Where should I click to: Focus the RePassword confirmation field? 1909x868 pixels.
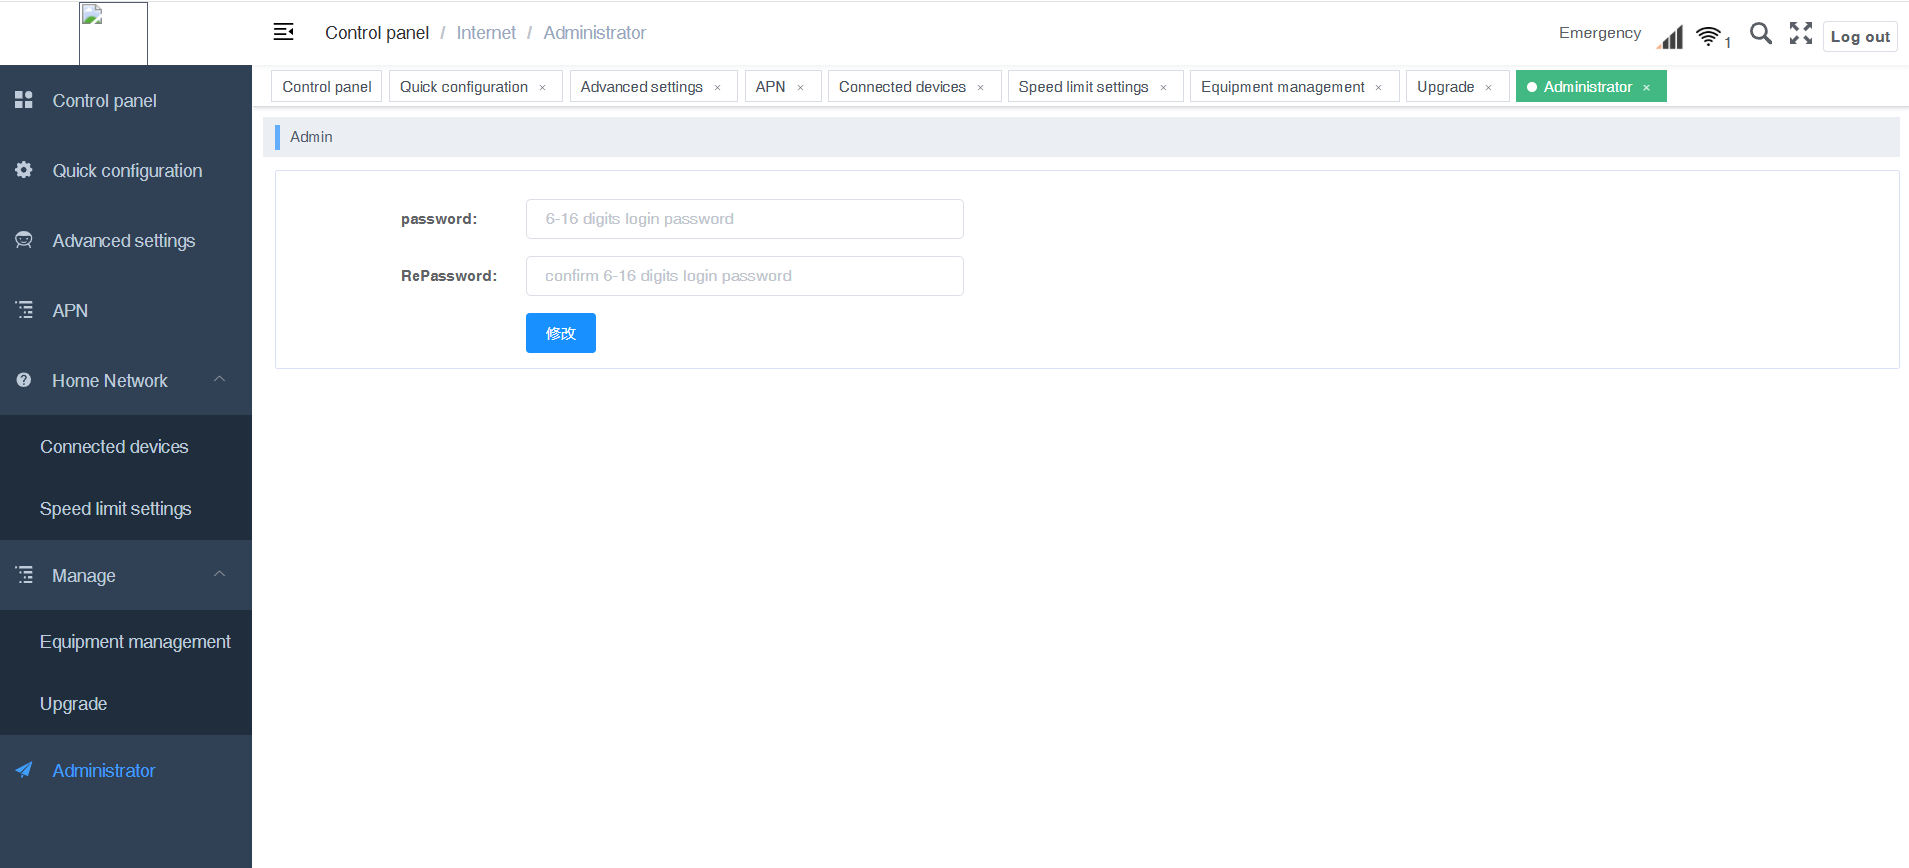pos(744,276)
